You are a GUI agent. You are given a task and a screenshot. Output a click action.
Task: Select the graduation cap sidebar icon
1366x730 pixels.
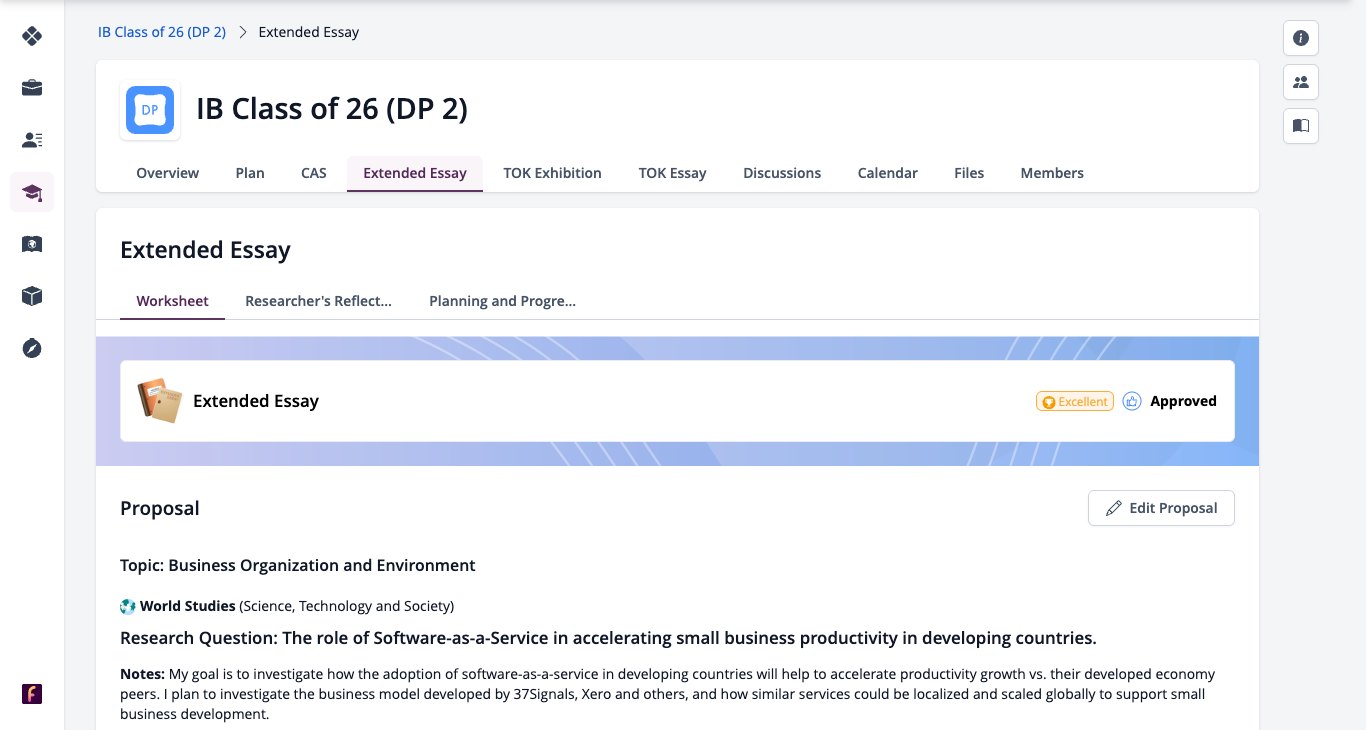pos(32,192)
